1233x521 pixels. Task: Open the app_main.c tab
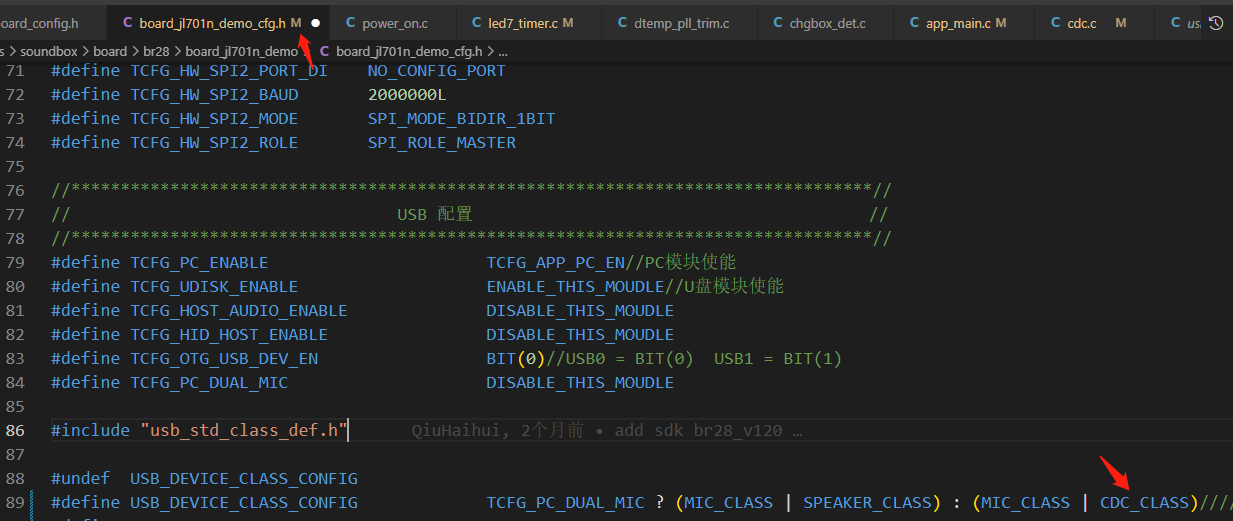[x=956, y=22]
